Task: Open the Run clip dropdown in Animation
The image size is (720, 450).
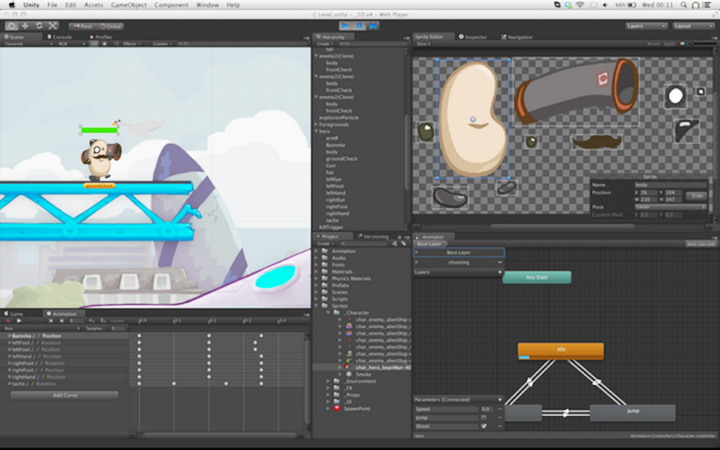Action: click(x=42, y=328)
